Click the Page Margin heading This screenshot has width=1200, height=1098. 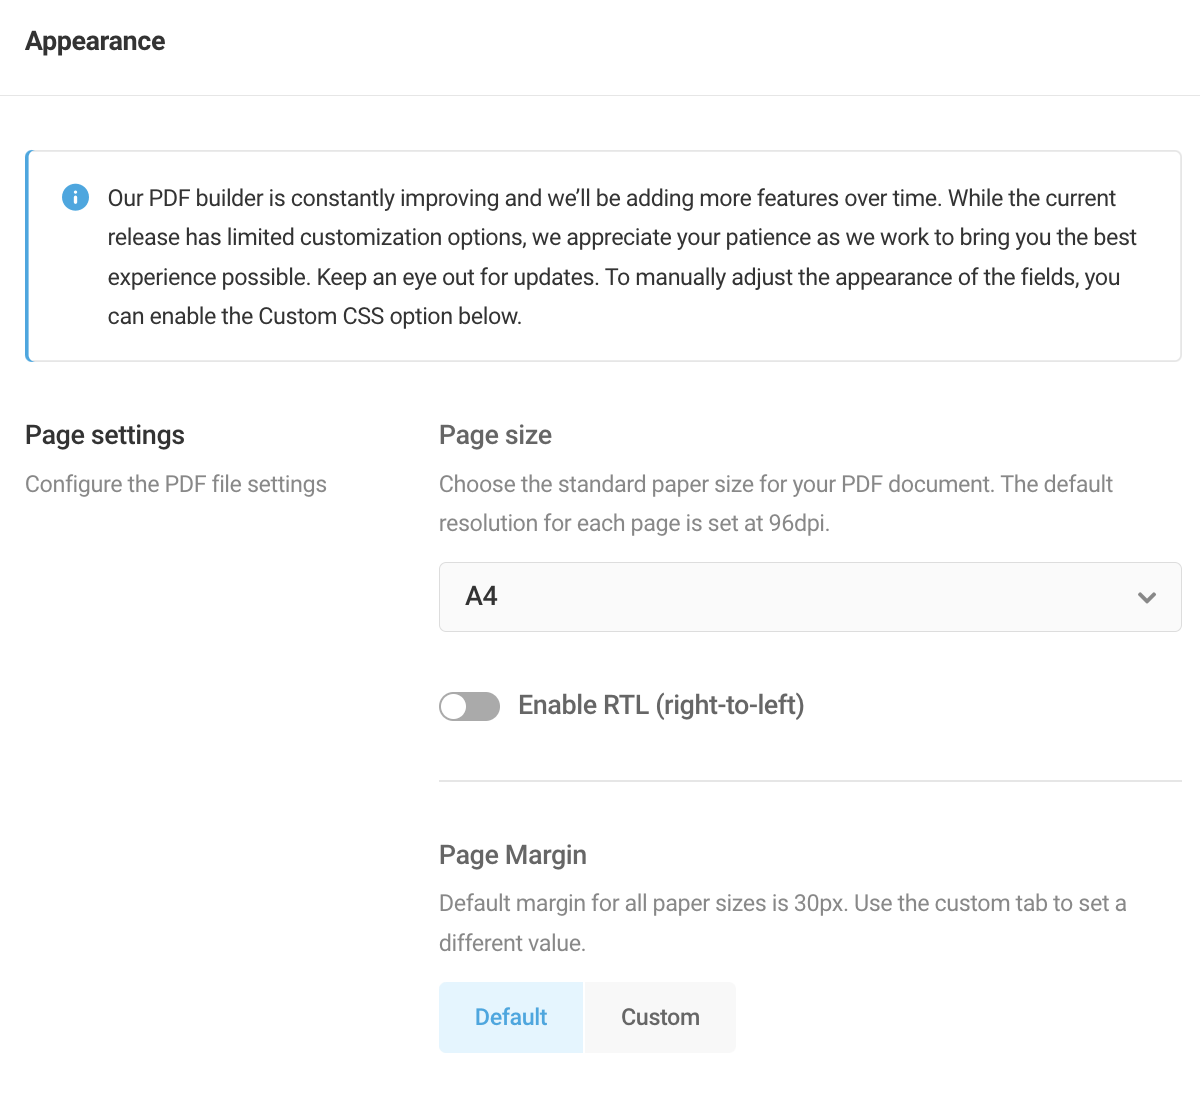coord(512,855)
